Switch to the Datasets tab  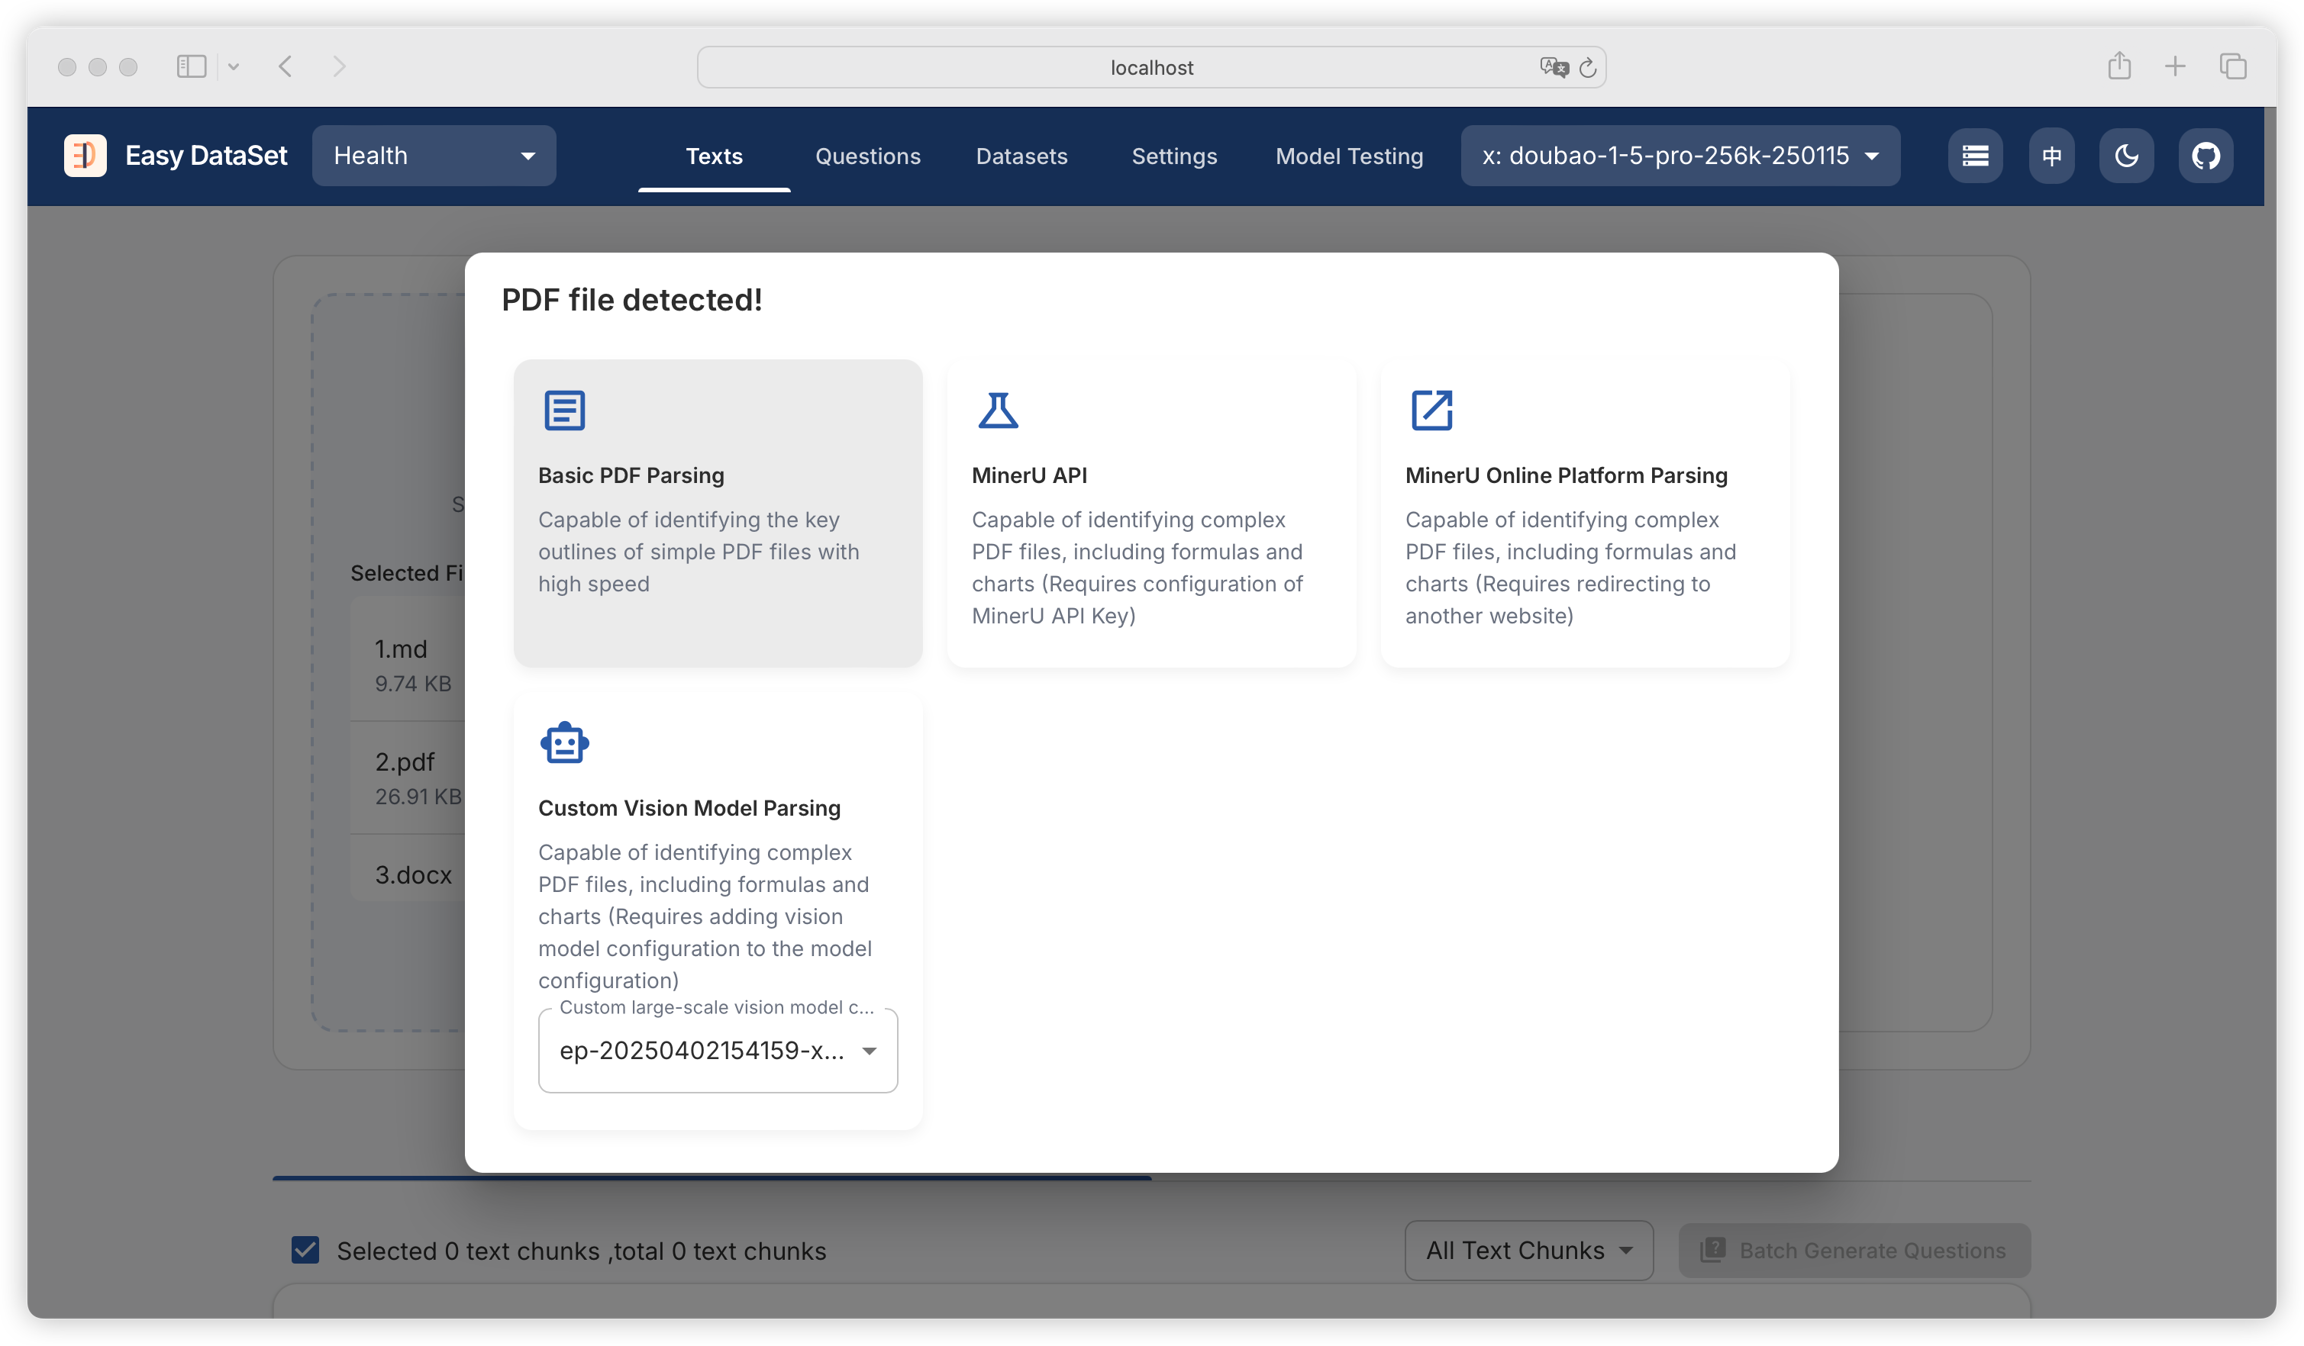point(1021,156)
